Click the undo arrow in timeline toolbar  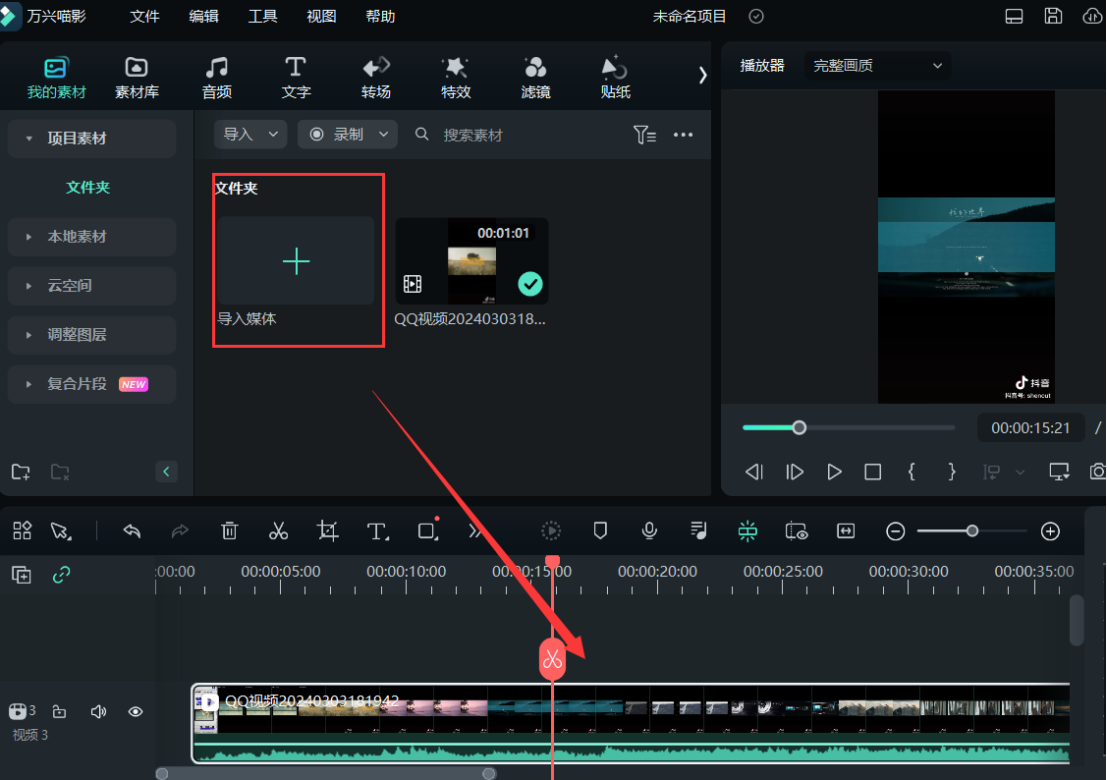131,531
